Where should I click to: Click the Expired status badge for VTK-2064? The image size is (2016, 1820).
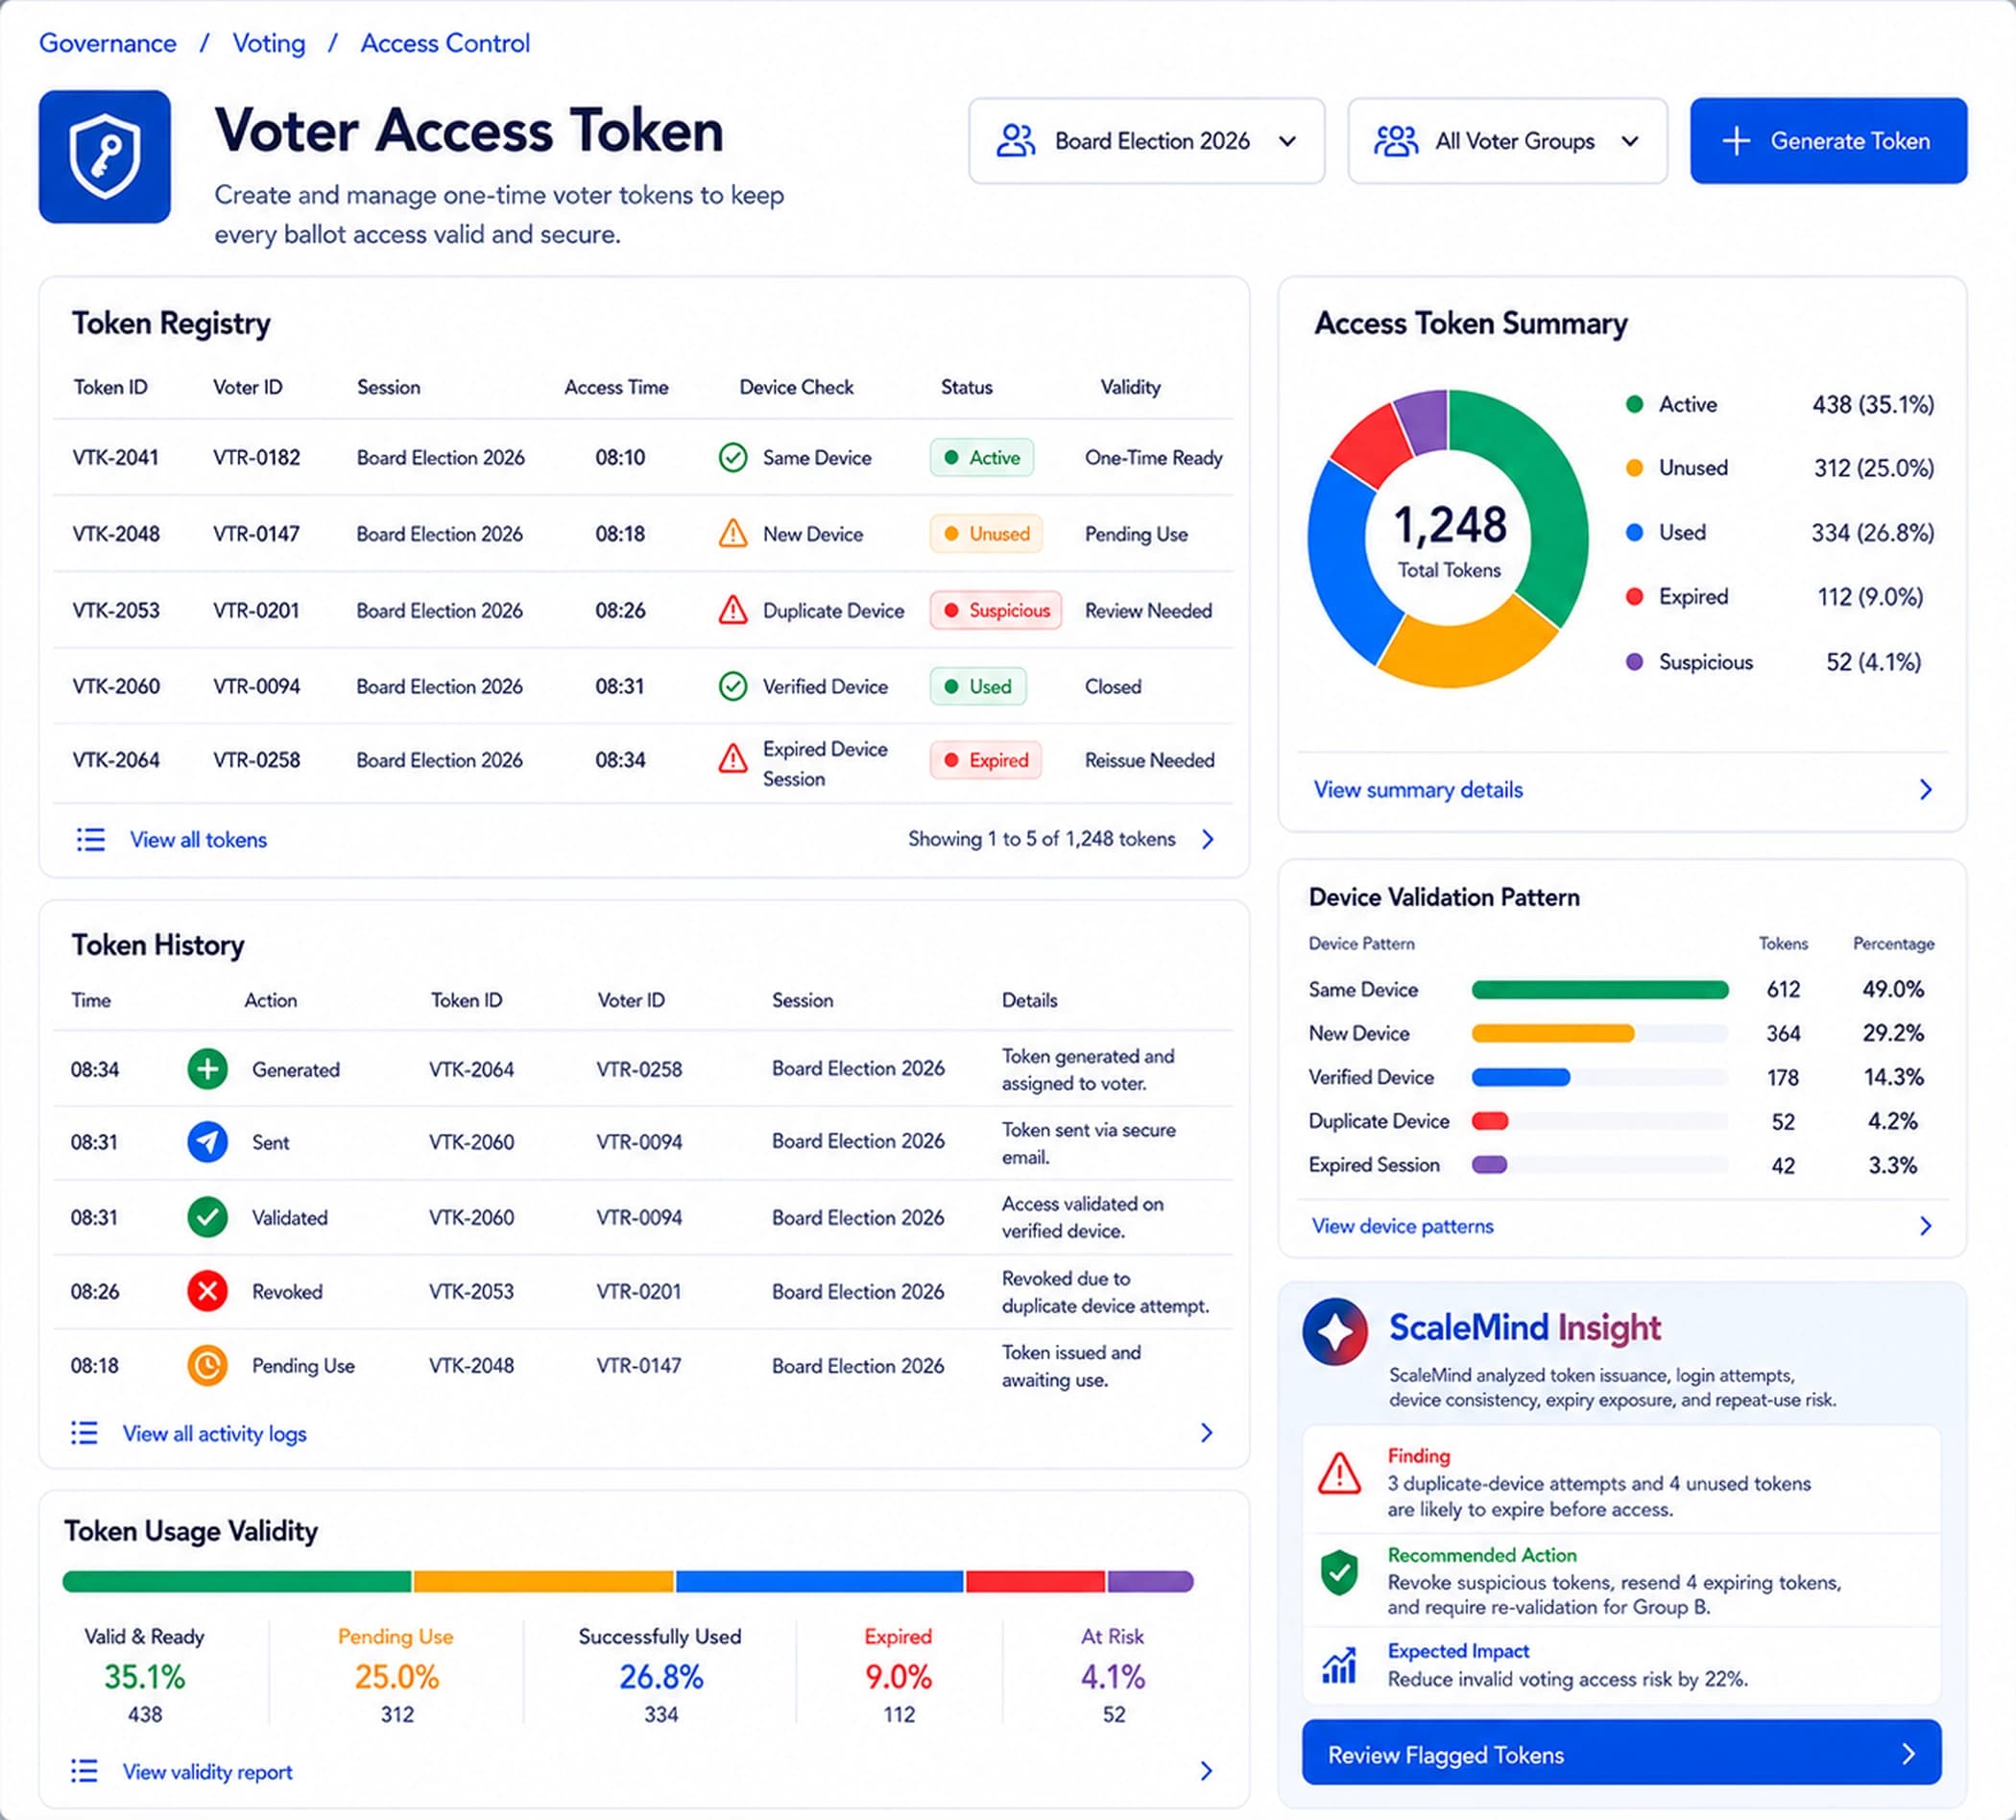click(x=985, y=760)
